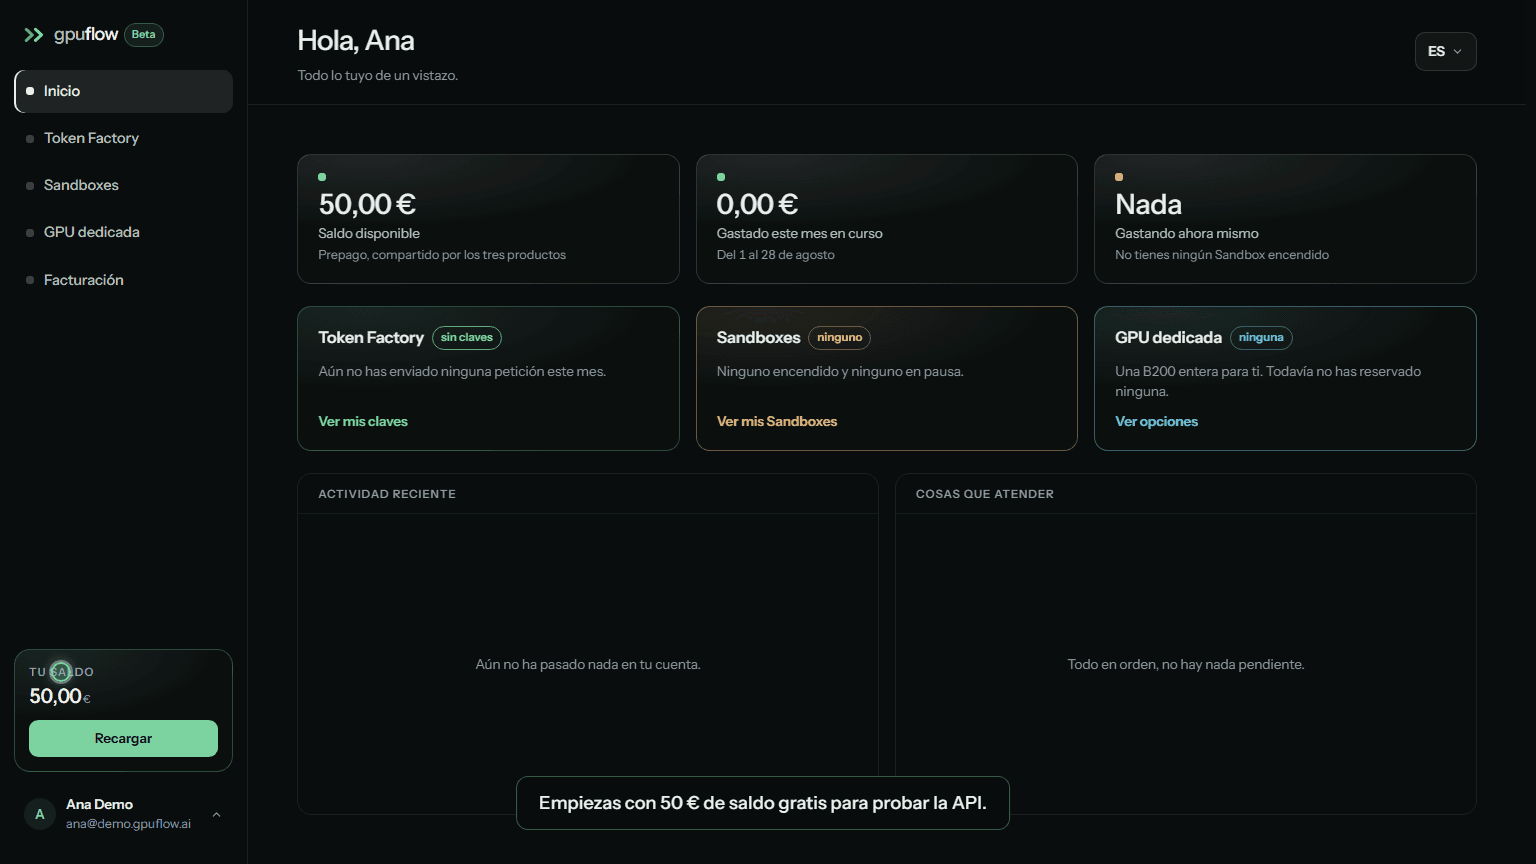Click the Beta badge next to gpuflow

144,35
